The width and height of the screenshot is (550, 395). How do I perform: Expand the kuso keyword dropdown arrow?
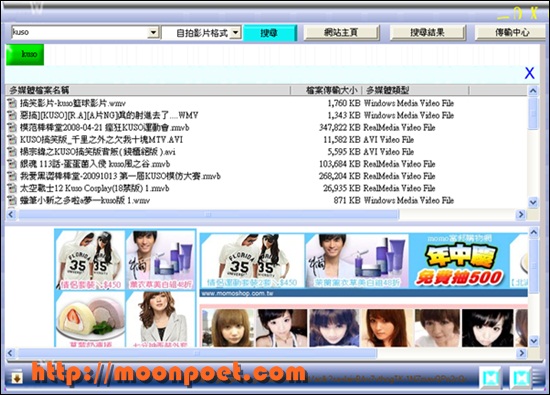coord(153,33)
